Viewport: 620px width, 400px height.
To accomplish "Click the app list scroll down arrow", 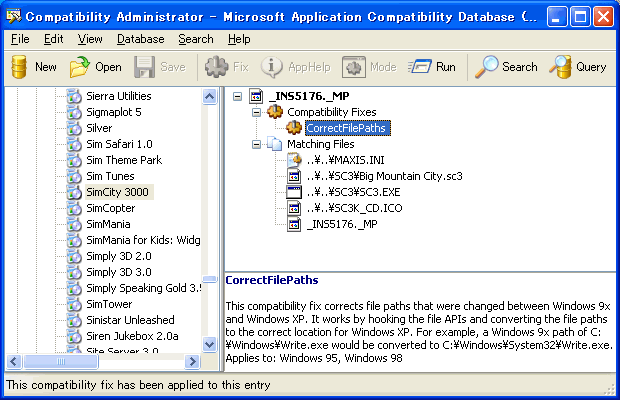I will (x=210, y=344).
